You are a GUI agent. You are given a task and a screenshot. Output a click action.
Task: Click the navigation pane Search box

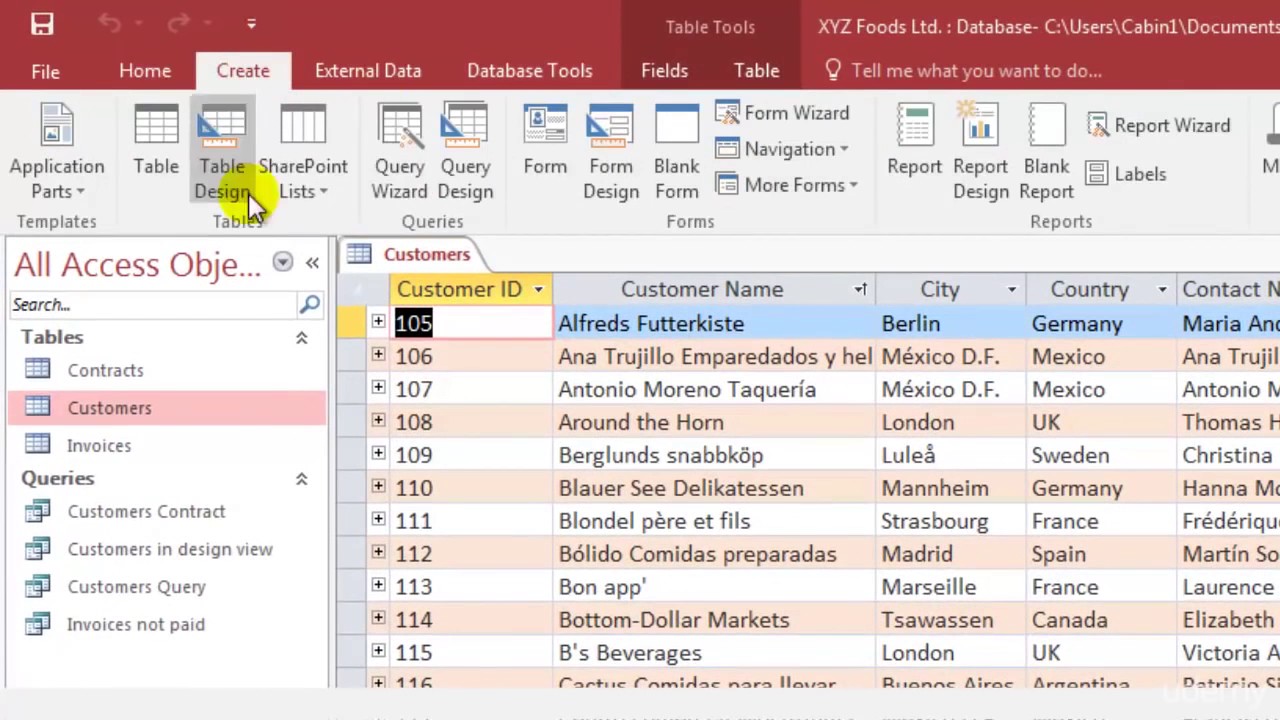click(152, 305)
